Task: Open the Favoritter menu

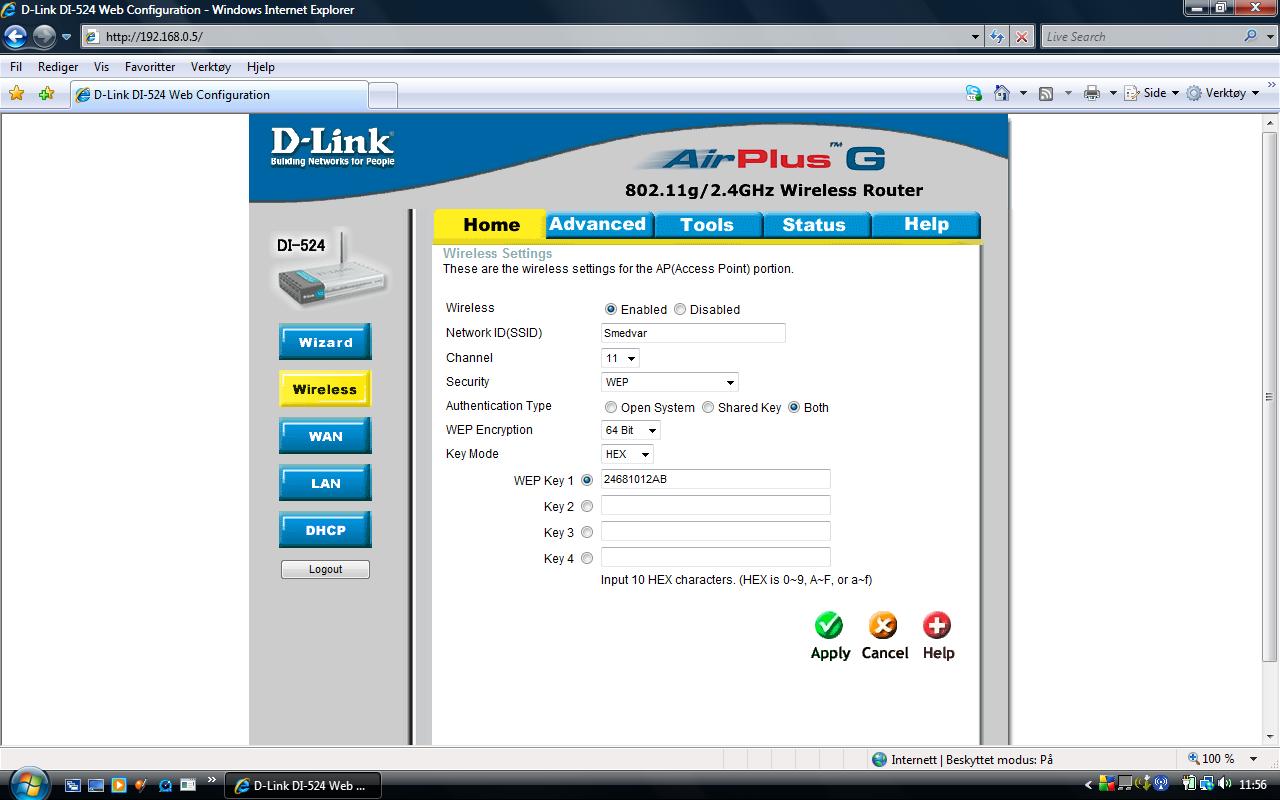Action: point(150,67)
